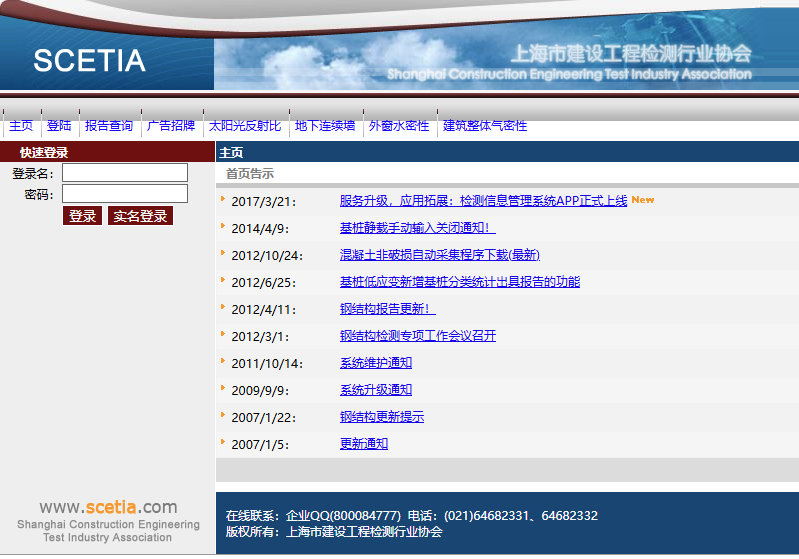Select the 建筑整体气密性 navigation item
Image resolution: width=799 pixels, height=559 pixels.
(485, 126)
